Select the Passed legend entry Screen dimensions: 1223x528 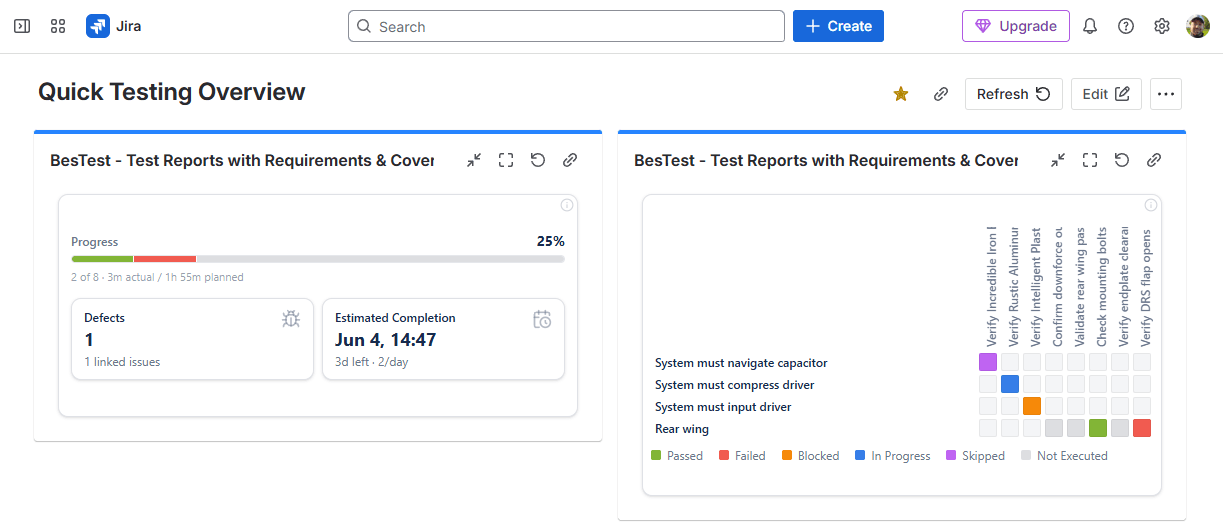677,456
